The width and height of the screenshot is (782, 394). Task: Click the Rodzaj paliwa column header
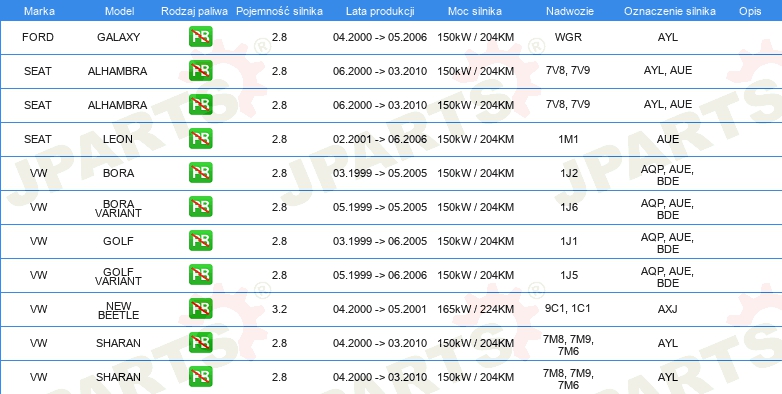tap(195, 11)
